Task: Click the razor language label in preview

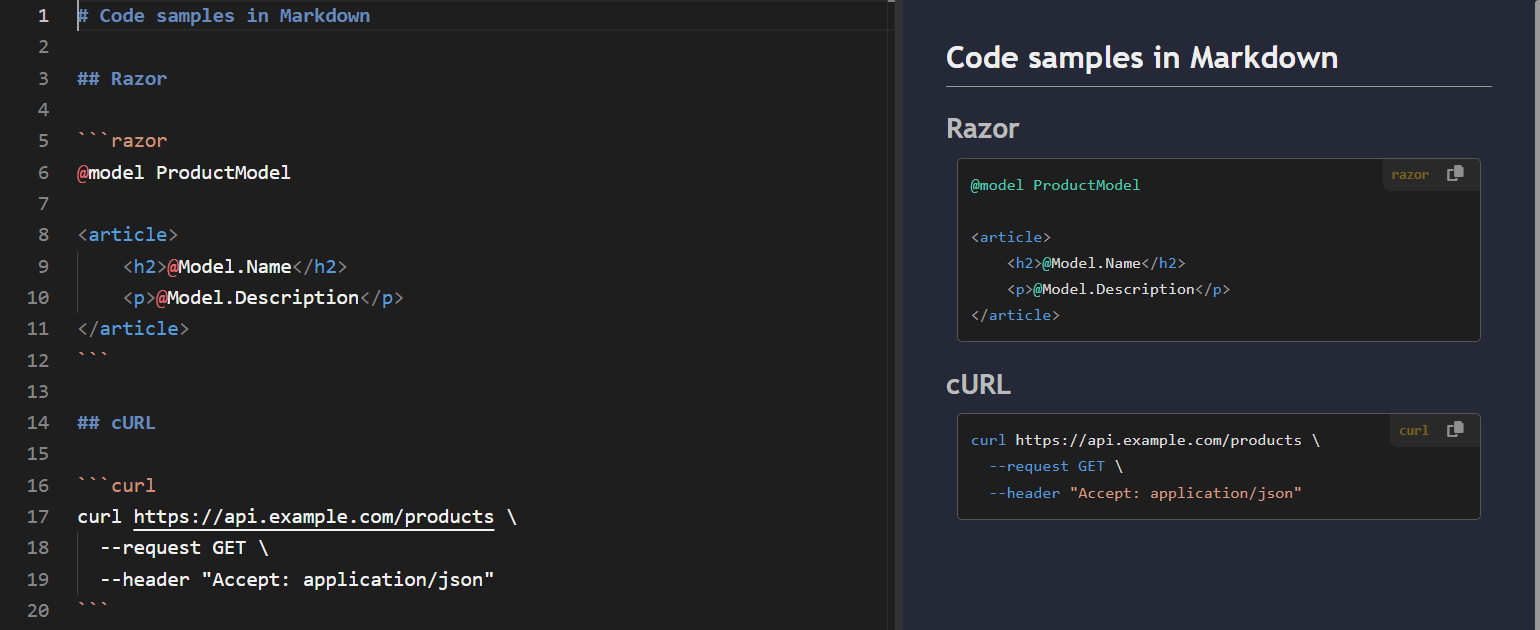Action: [x=1410, y=175]
